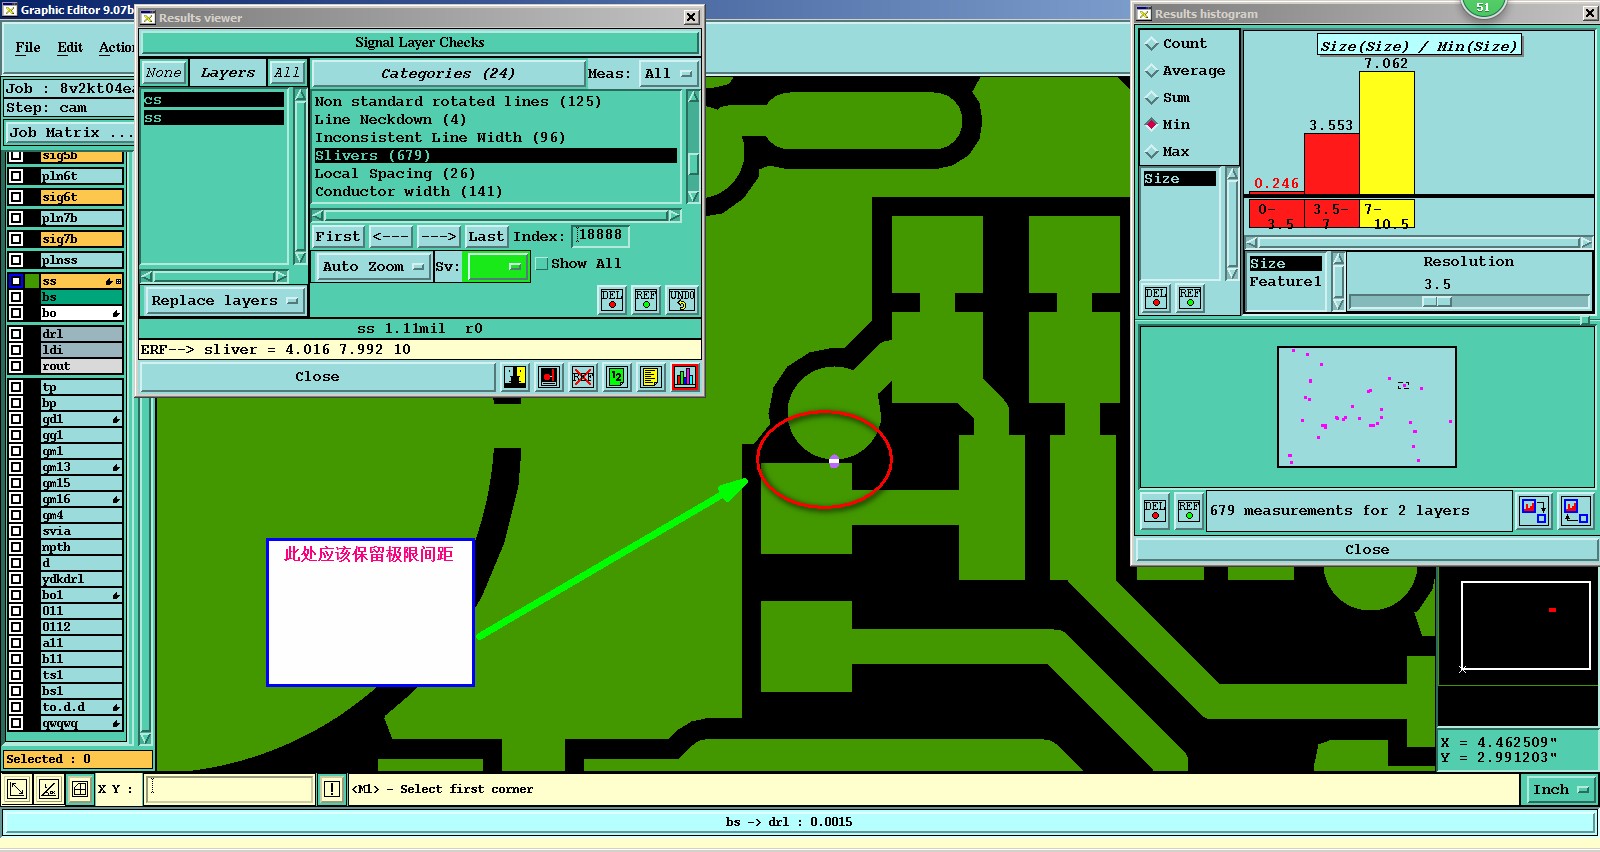Select Slivers (679) category
The height and width of the screenshot is (852, 1600).
click(x=495, y=156)
